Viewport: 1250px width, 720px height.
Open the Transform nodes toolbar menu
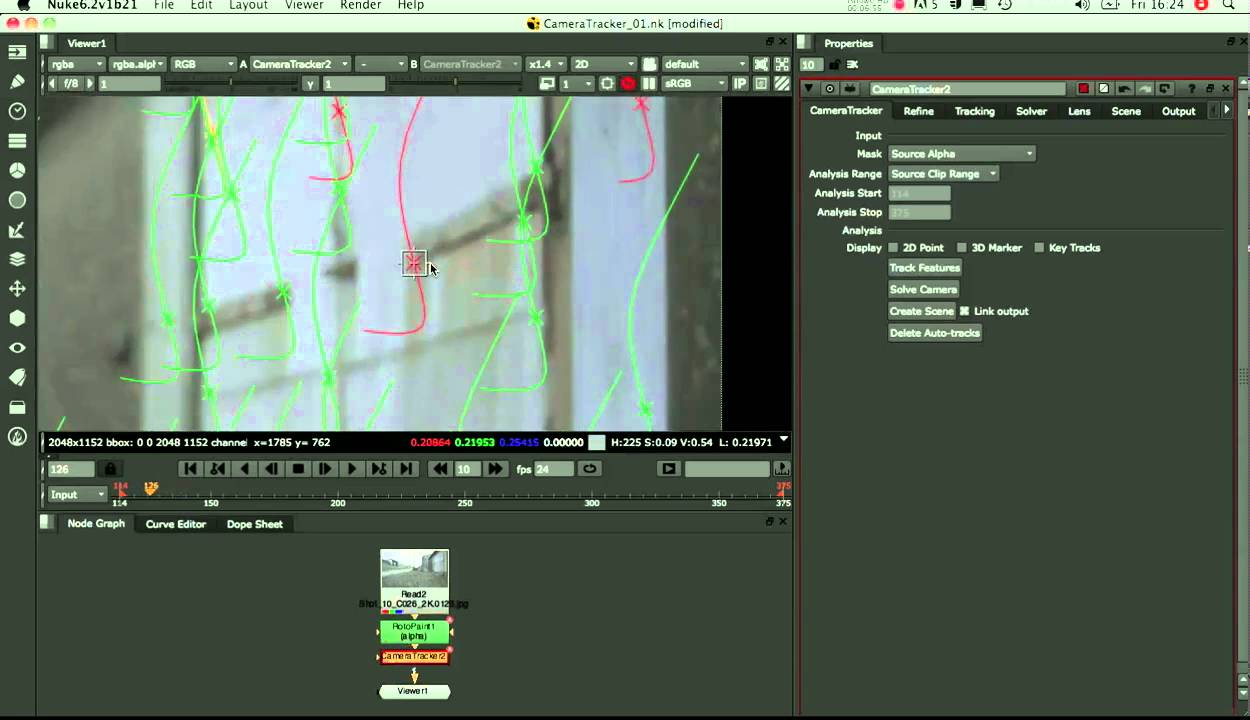pos(17,289)
